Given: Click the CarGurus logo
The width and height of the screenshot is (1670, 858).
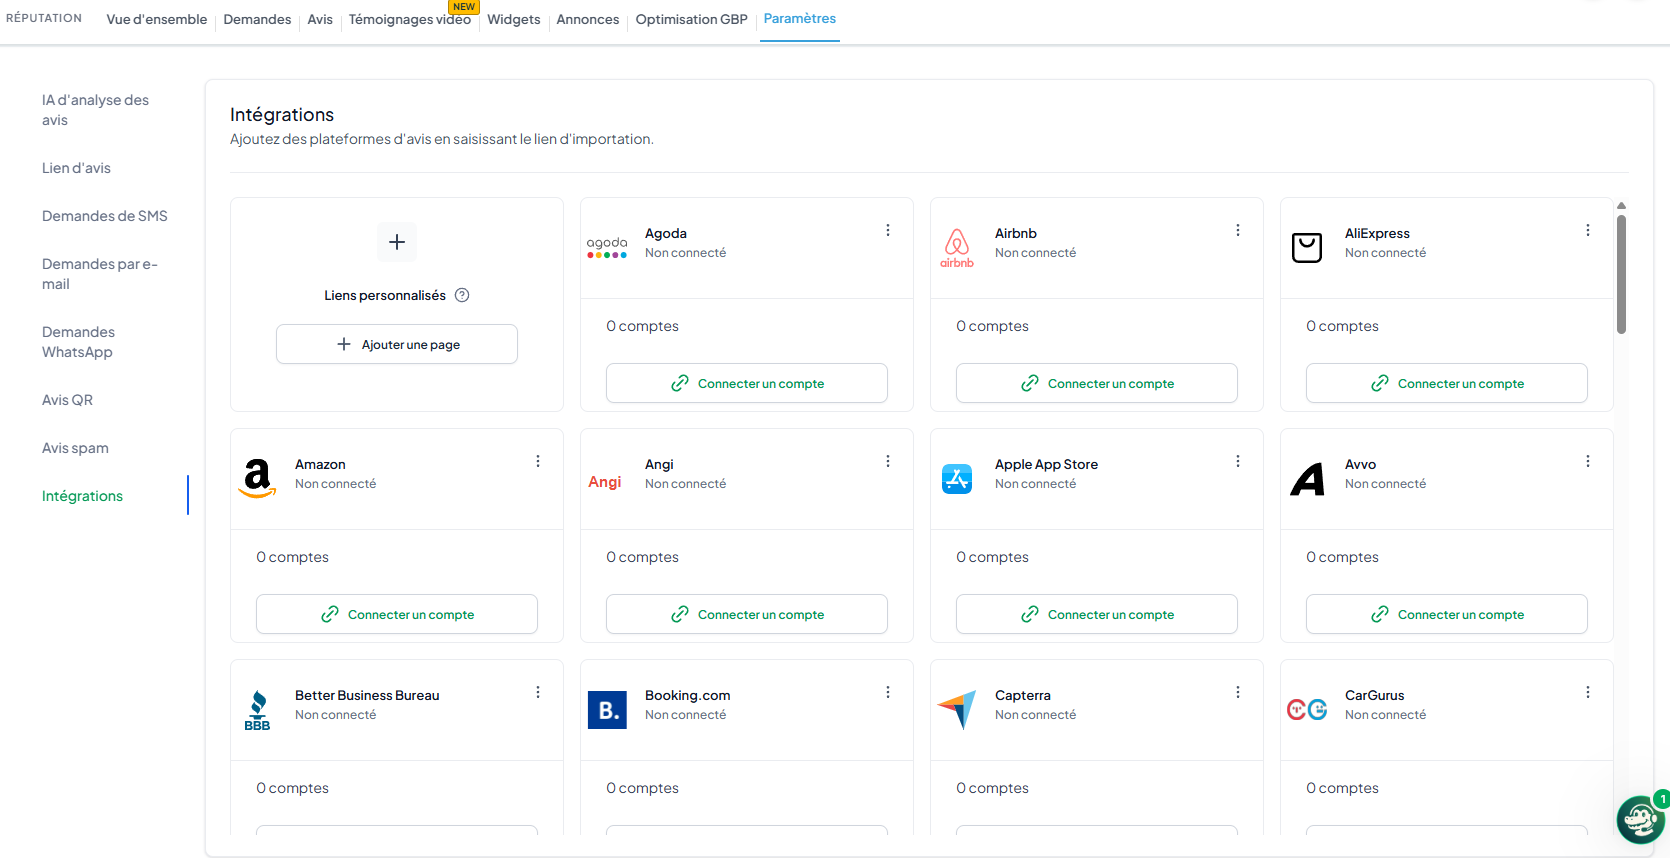Looking at the screenshot, I should pyautogui.click(x=1307, y=710).
